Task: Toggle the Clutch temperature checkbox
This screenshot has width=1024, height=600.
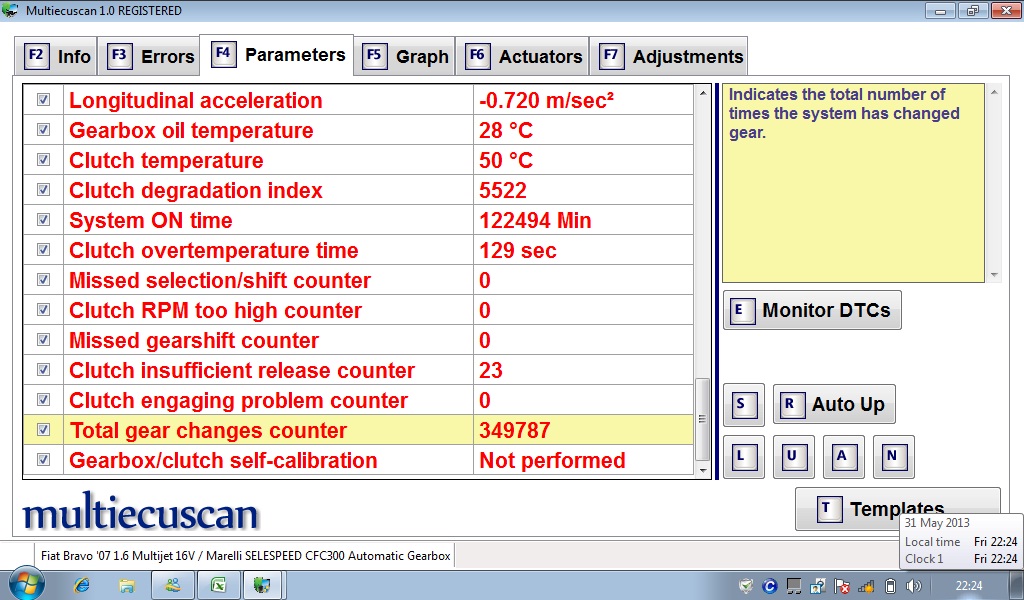Action: click(x=43, y=160)
